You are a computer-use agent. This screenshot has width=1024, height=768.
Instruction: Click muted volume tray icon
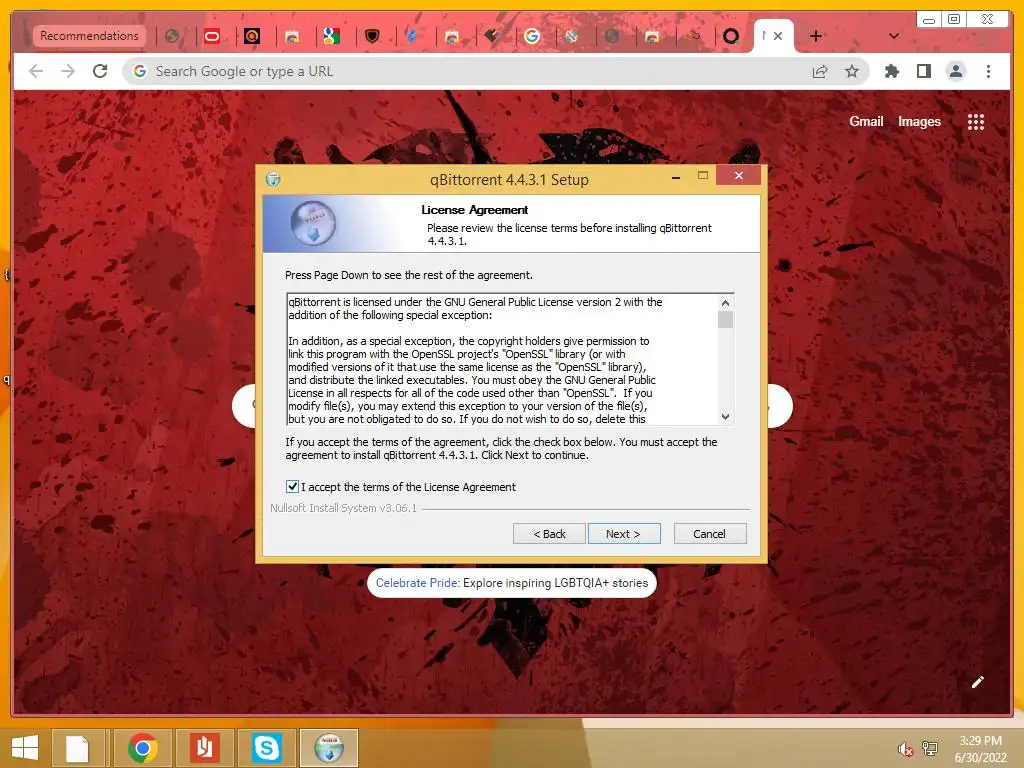[905, 749]
